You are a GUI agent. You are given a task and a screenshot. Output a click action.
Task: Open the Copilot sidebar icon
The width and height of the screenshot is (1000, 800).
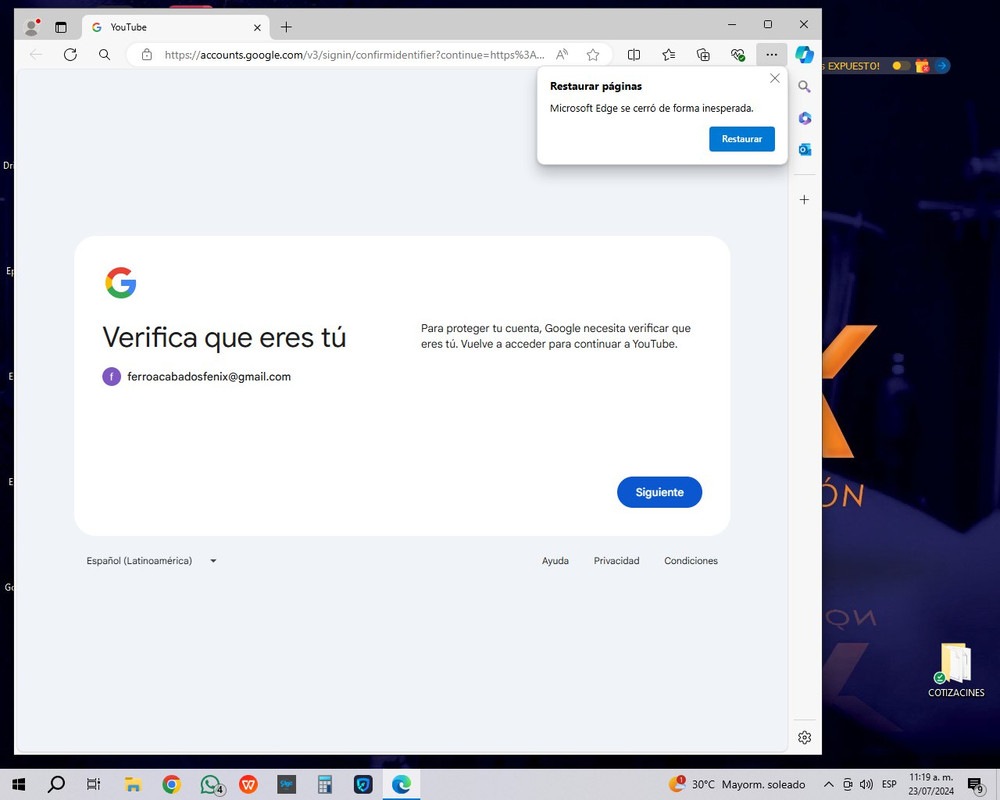pos(804,55)
